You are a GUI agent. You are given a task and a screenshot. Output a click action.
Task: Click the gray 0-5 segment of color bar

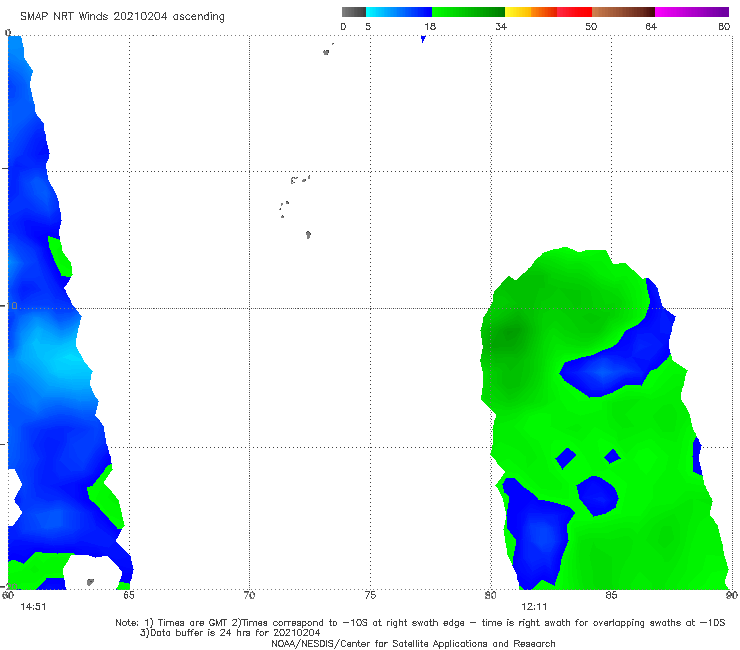(354, 12)
